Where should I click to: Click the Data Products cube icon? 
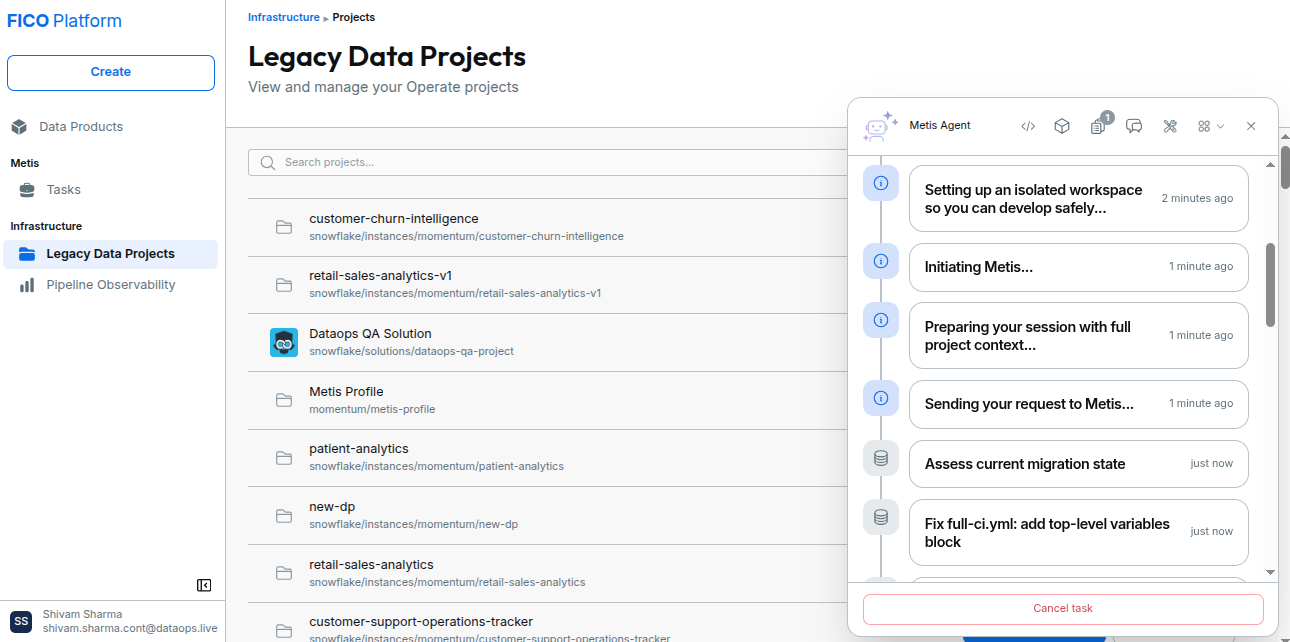[19, 127]
